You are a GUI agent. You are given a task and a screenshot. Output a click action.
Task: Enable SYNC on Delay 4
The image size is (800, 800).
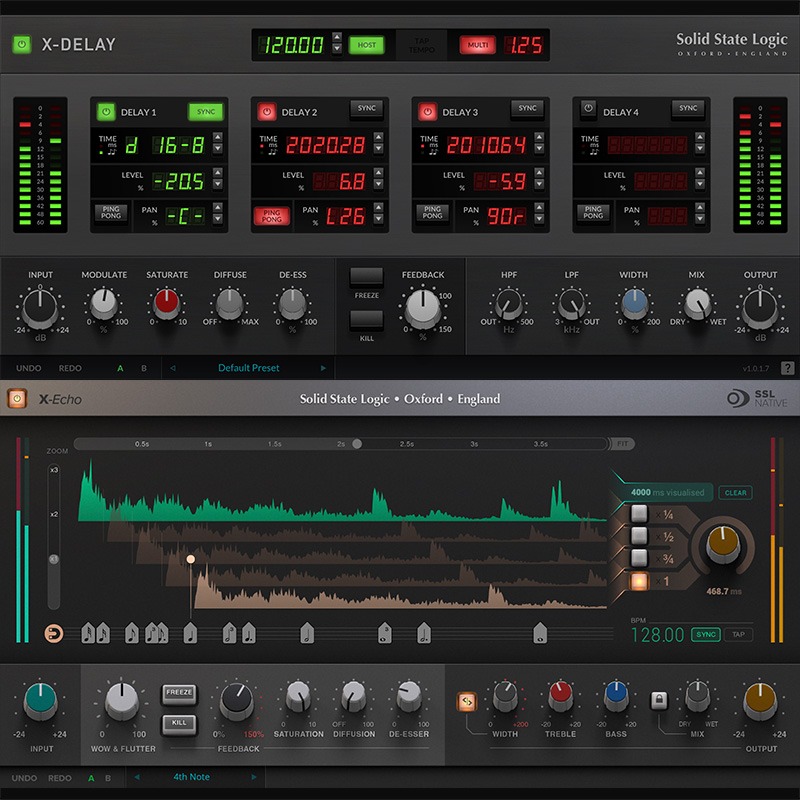point(688,109)
